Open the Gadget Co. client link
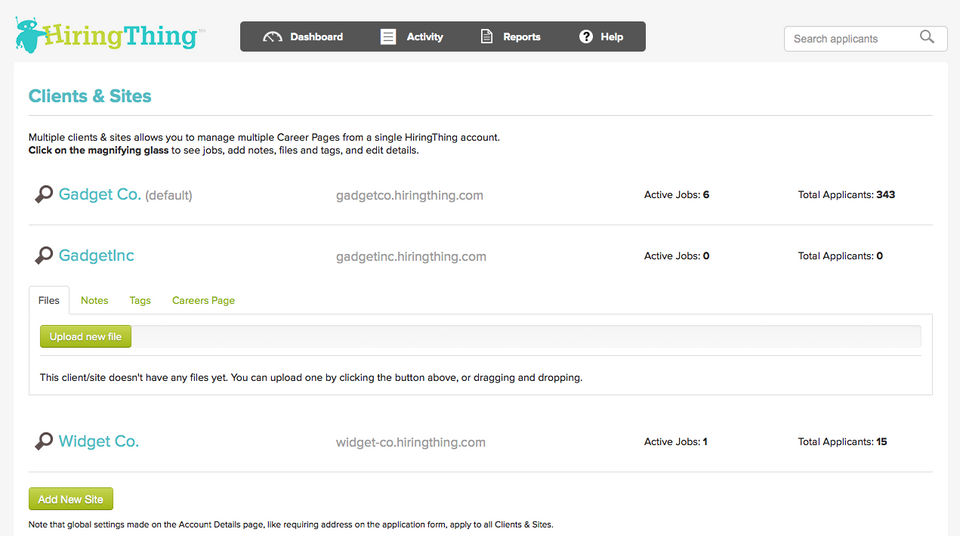The width and height of the screenshot is (960, 536). coord(100,194)
